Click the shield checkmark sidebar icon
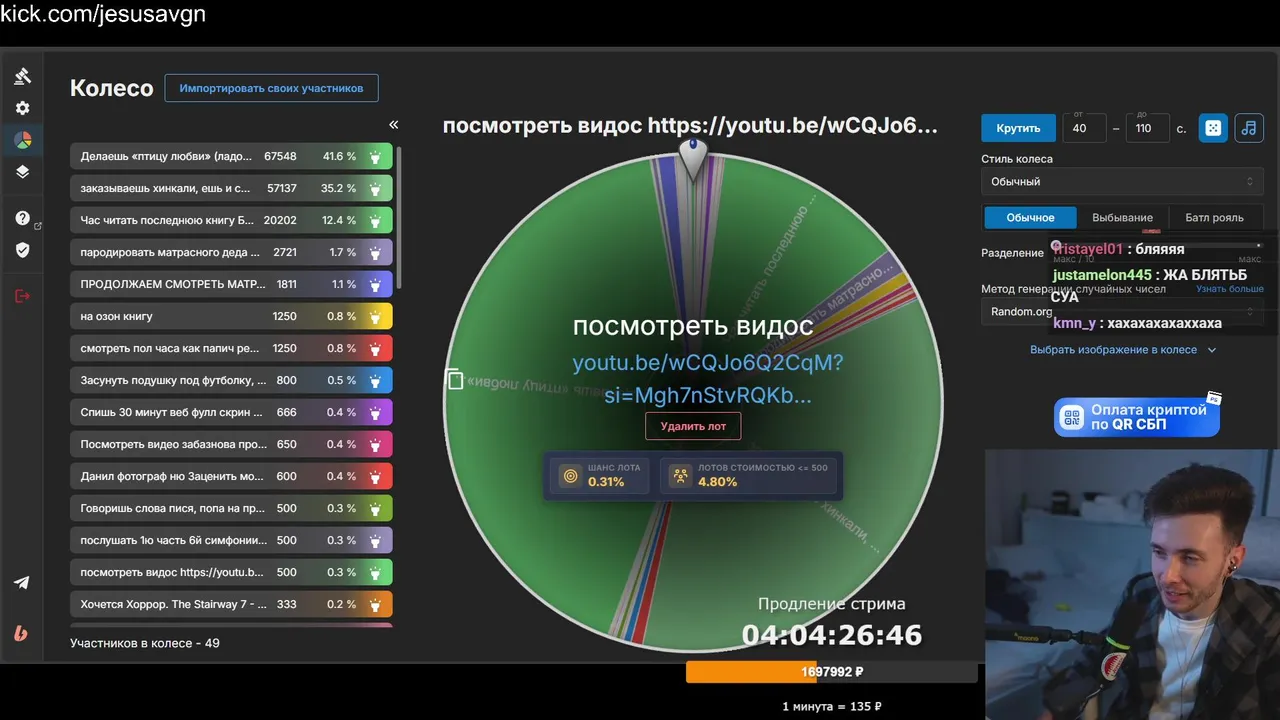 [x=22, y=250]
